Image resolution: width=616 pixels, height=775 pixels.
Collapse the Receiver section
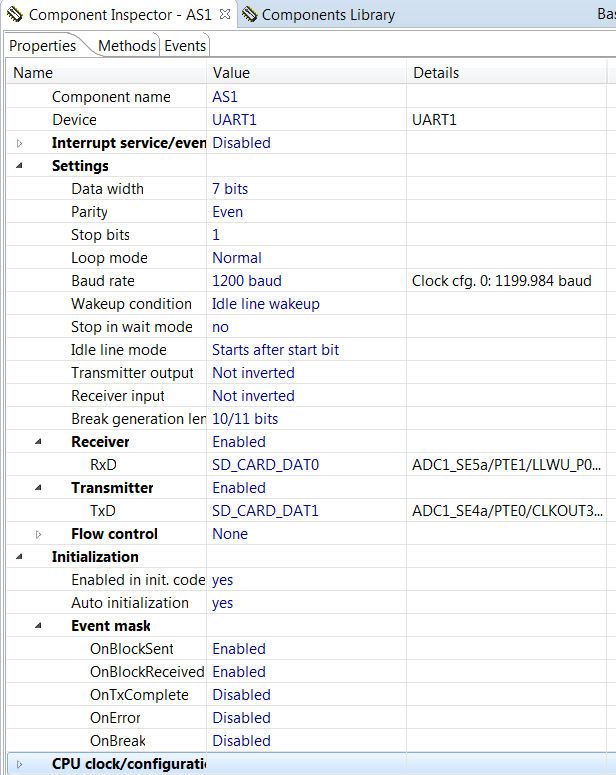coord(39,442)
